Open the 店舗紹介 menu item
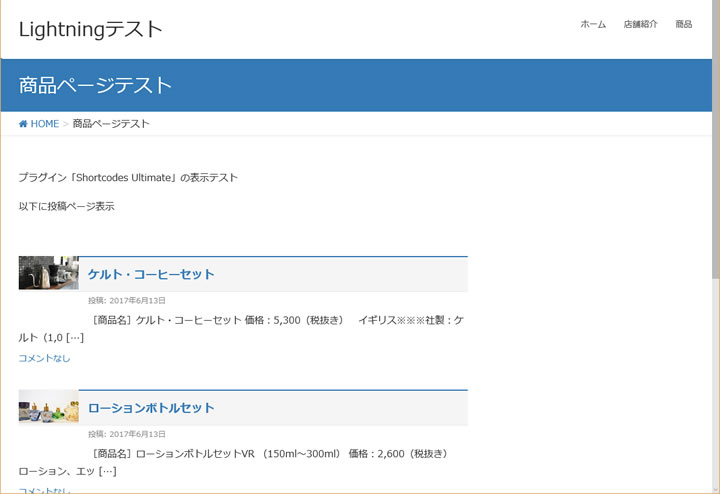Image resolution: width=720 pixels, height=494 pixels. [x=640, y=24]
